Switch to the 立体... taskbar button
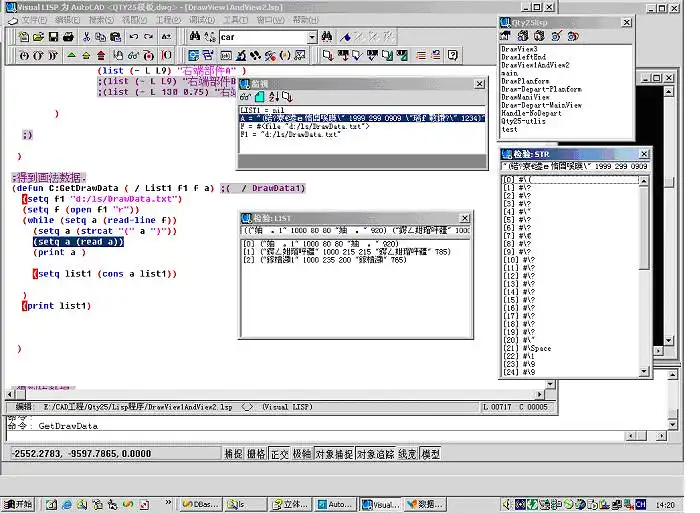 [x=290, y=504]
